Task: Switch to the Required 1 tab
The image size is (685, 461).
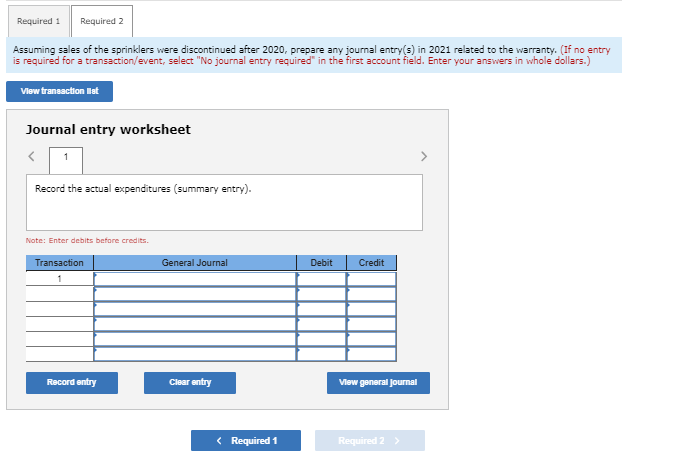Action: point(38,21)
